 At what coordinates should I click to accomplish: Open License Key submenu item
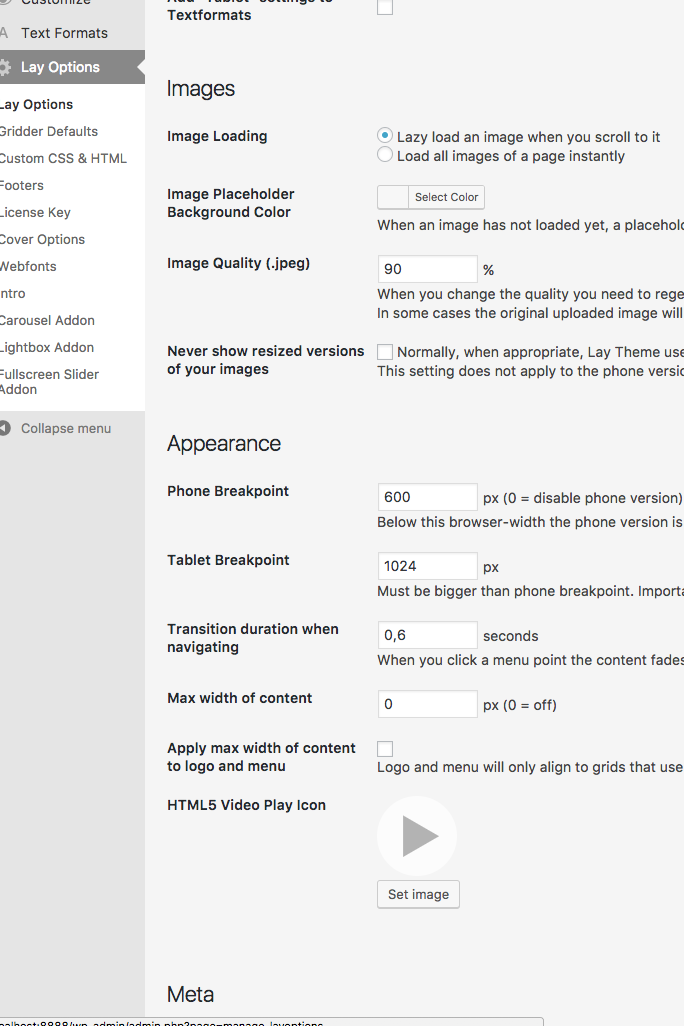[x=35, y=212]
